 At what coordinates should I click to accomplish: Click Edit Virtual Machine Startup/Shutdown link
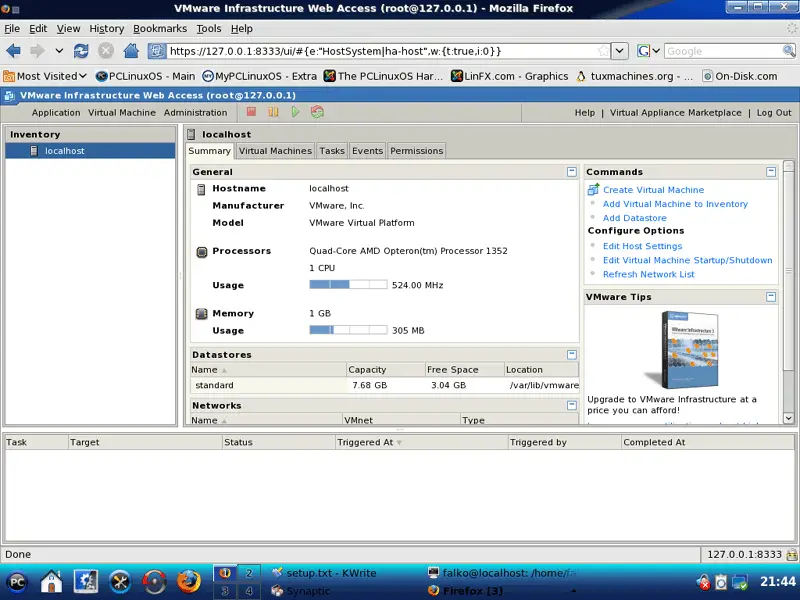[x=688, y=260]
